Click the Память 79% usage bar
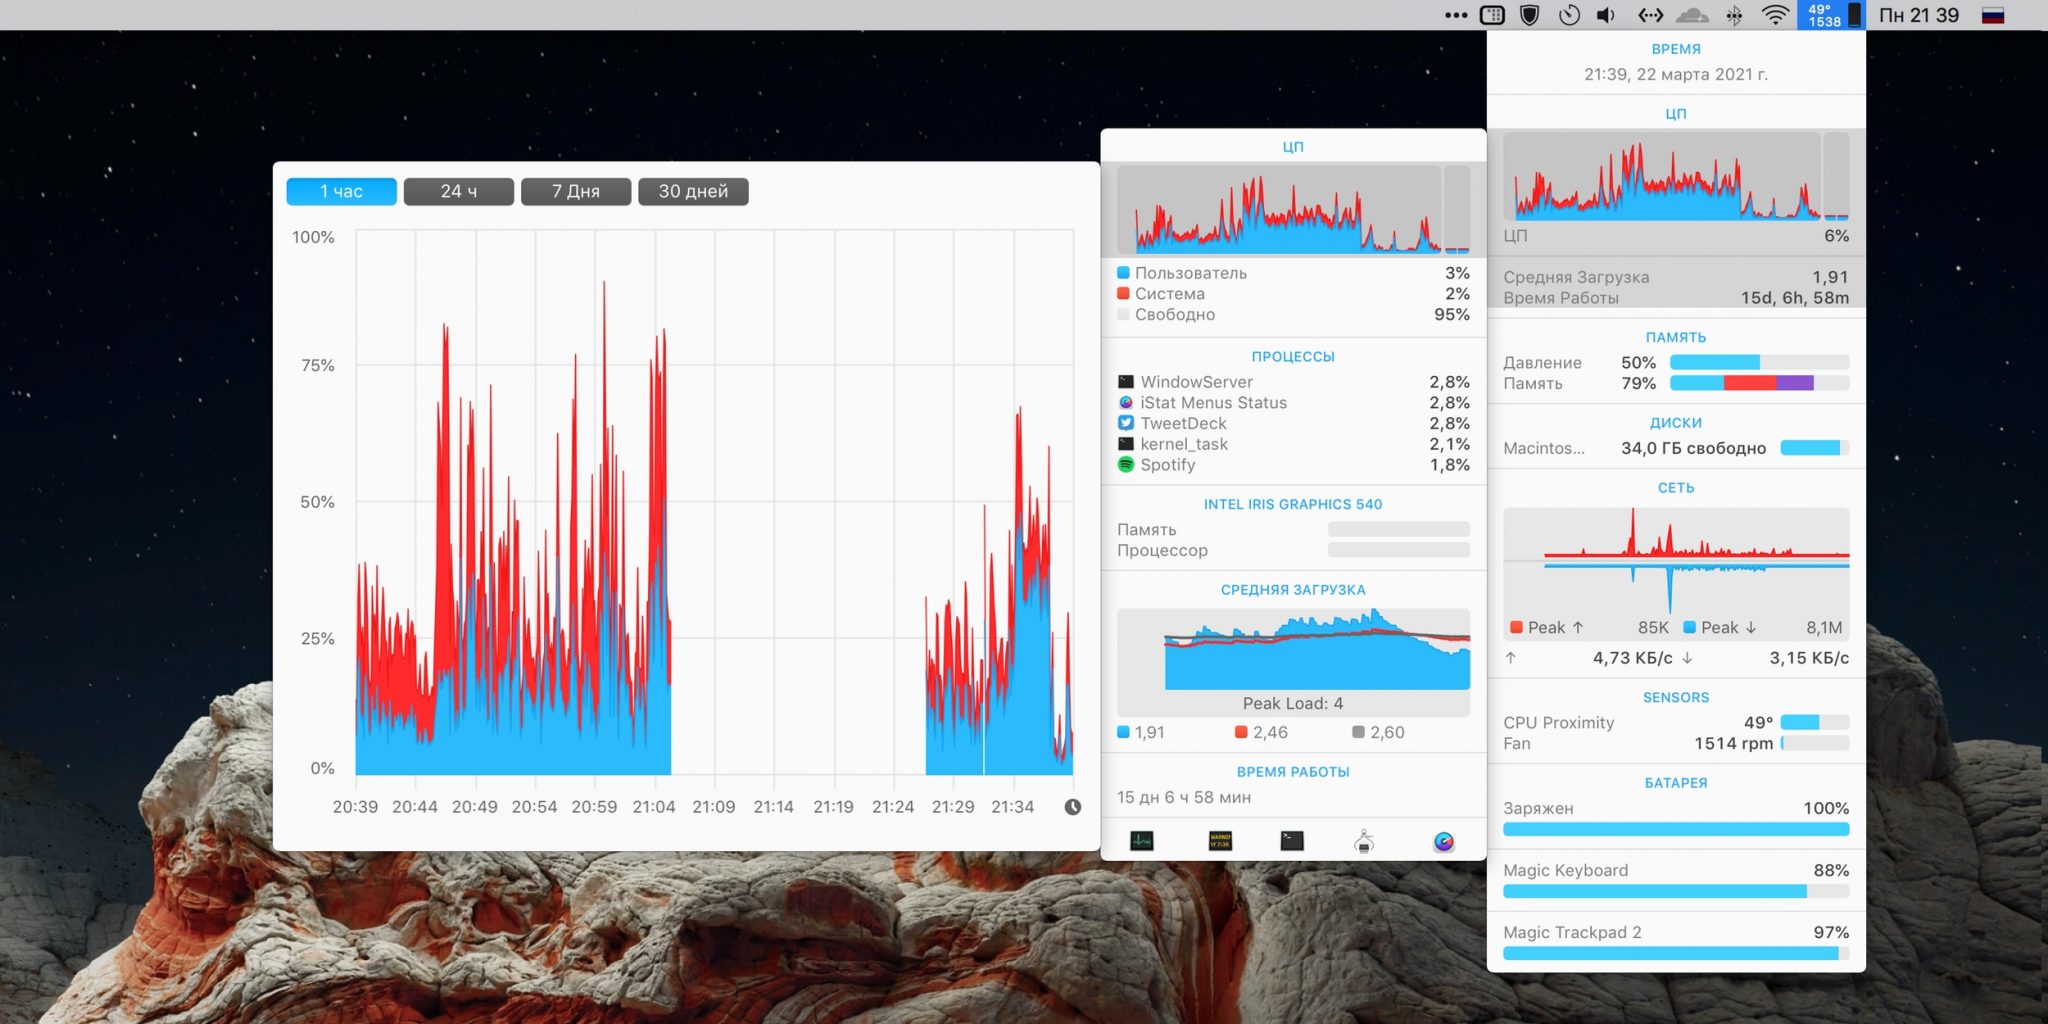 tap(1759, 383)
